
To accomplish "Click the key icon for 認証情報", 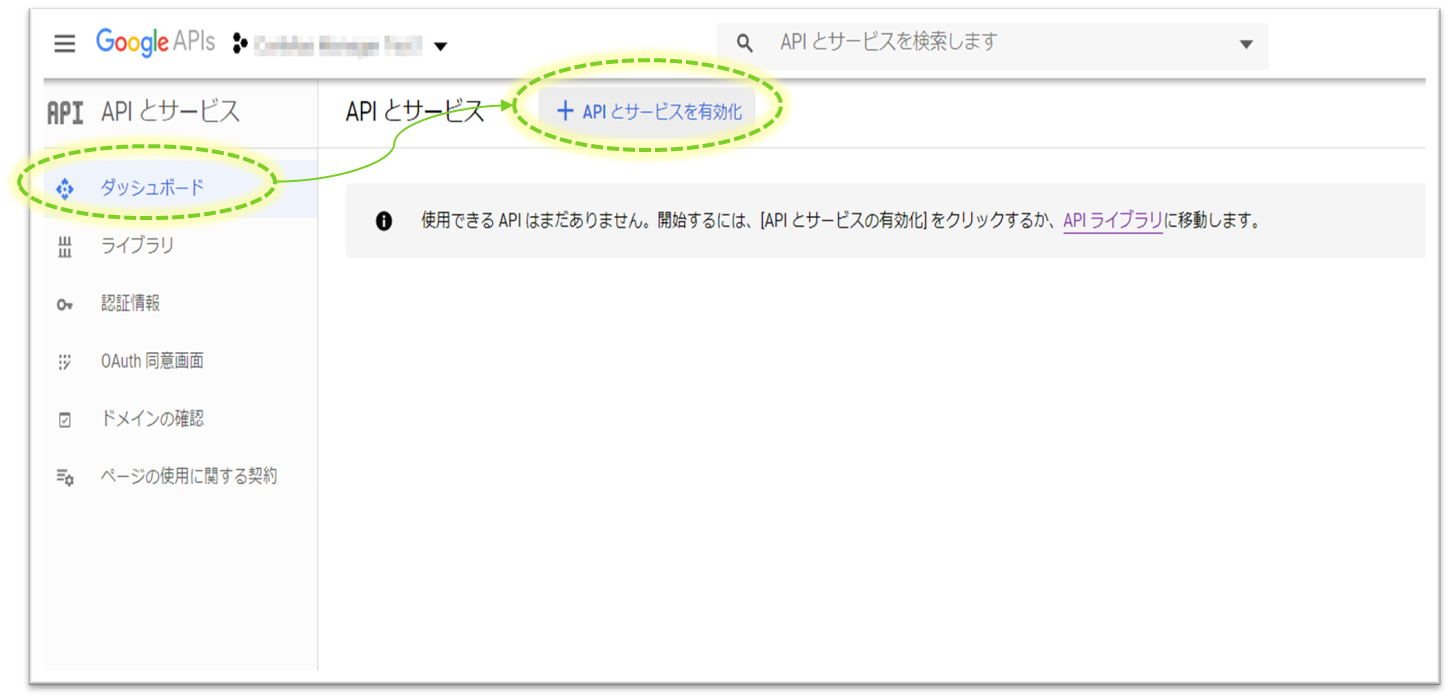I will point(65,305).
